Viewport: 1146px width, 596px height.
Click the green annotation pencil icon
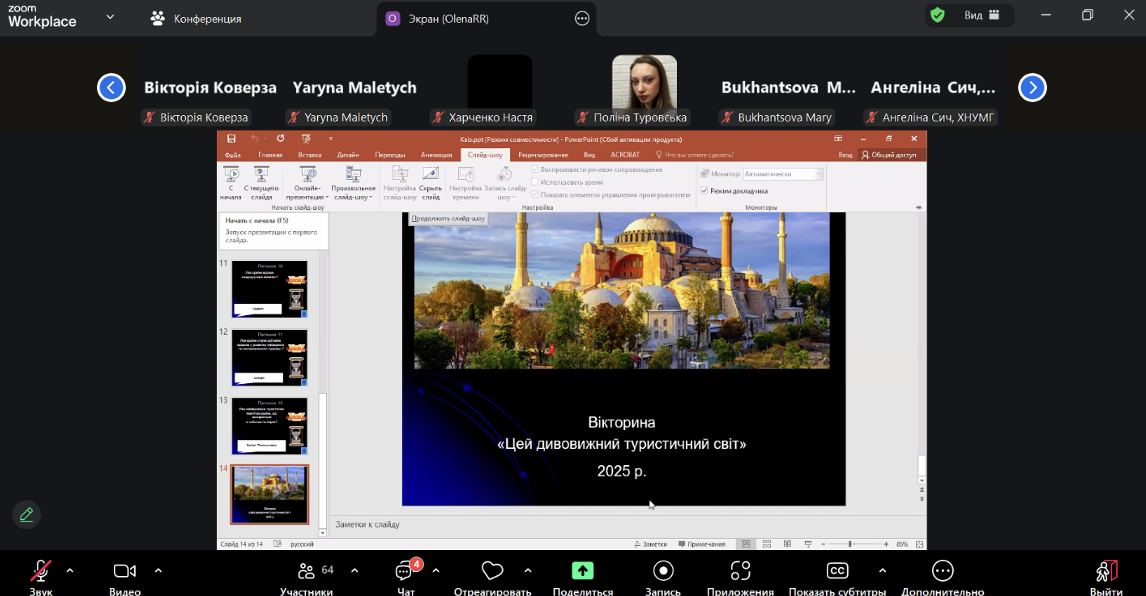(x=27, y=514)
